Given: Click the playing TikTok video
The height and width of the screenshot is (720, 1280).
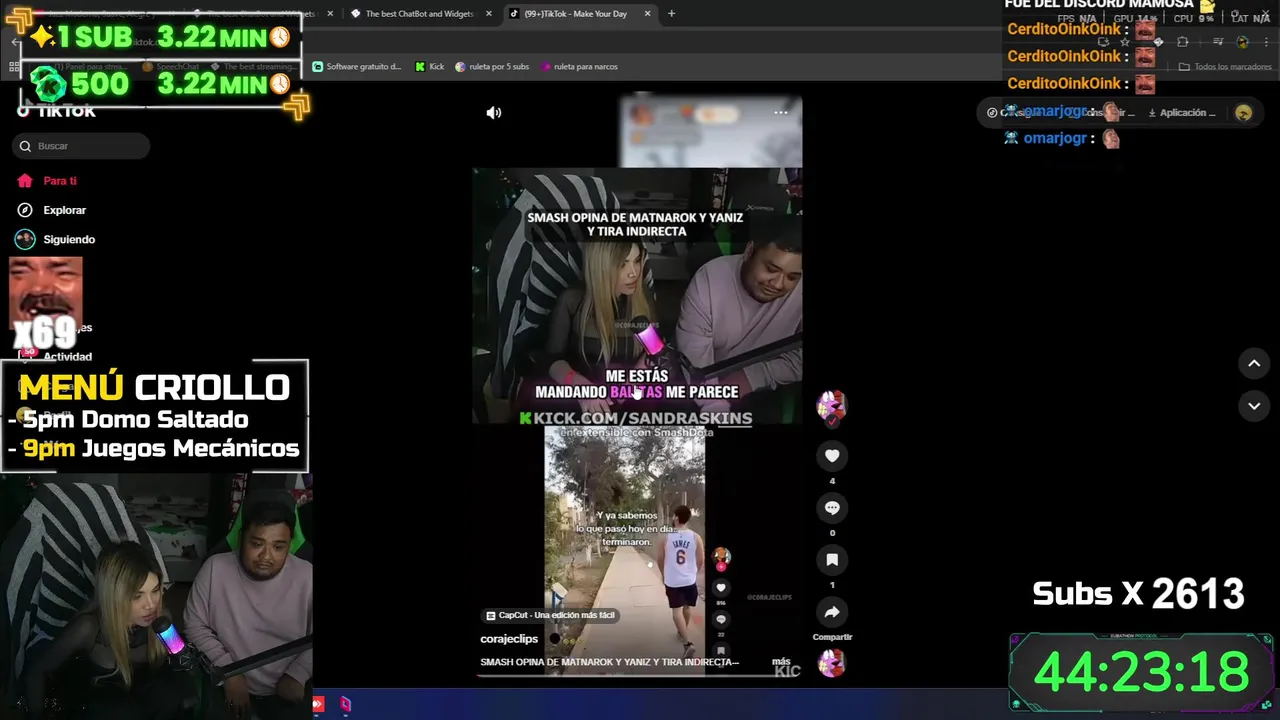Looking at the screenshot, I should tap(637, 389).
